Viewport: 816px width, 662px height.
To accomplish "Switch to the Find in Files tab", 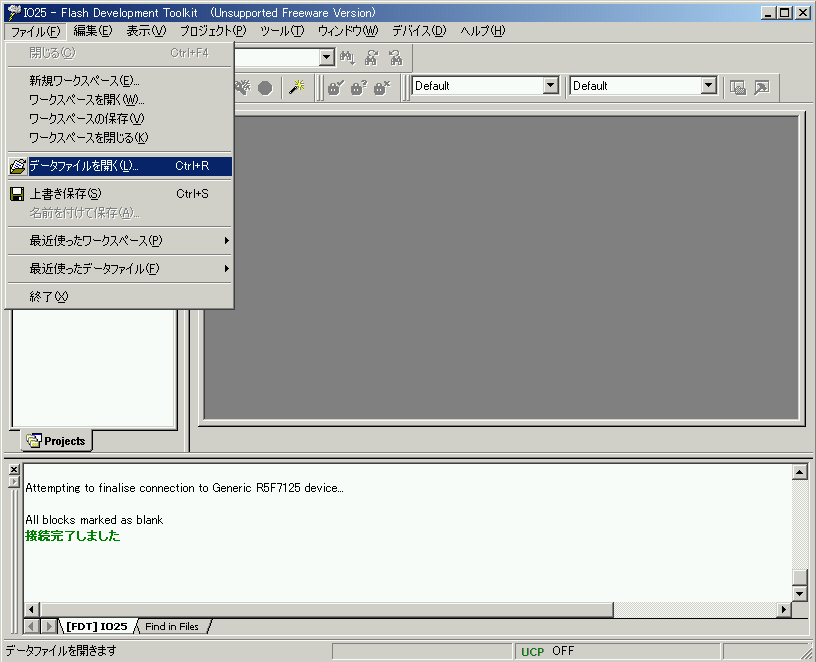I will click(x=172, y=627).
